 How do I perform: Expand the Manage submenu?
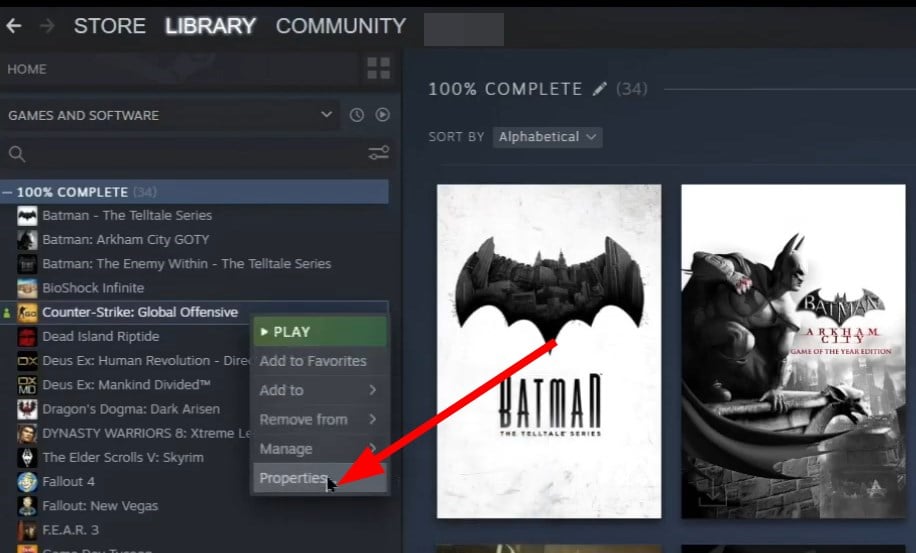tap(320, 448)
